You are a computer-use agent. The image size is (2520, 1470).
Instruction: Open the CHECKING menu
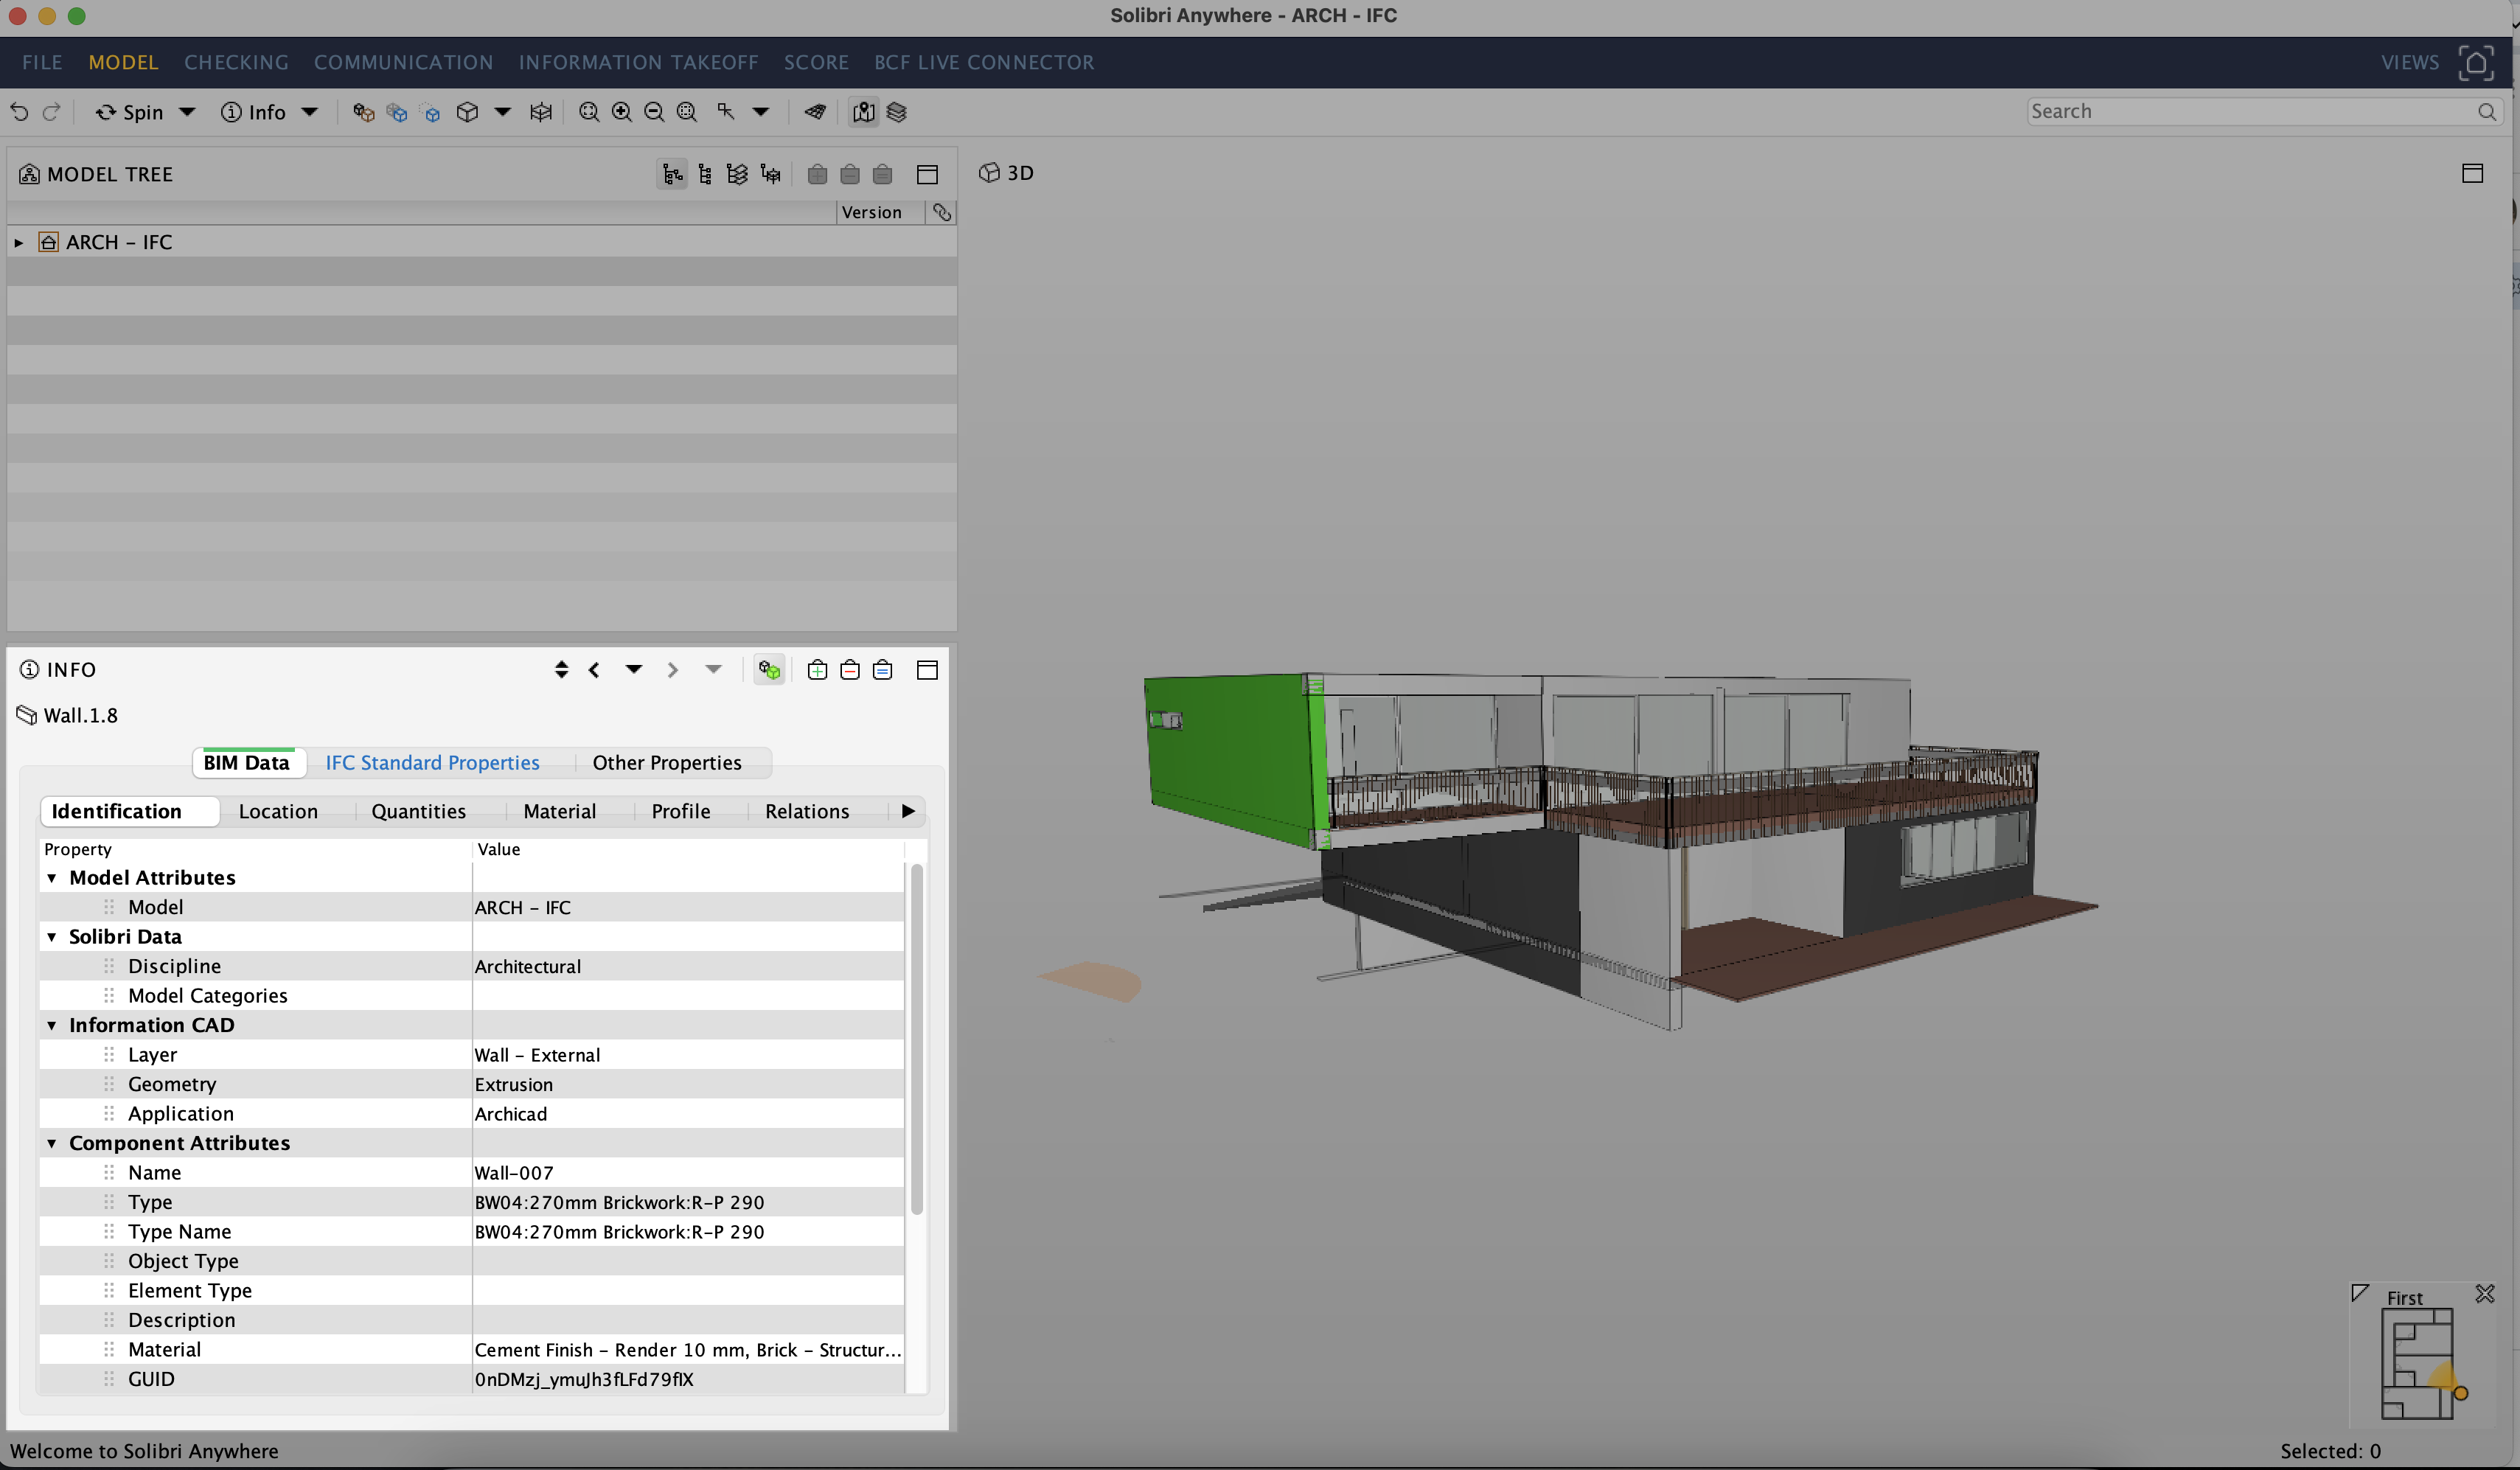click(236, 62)
